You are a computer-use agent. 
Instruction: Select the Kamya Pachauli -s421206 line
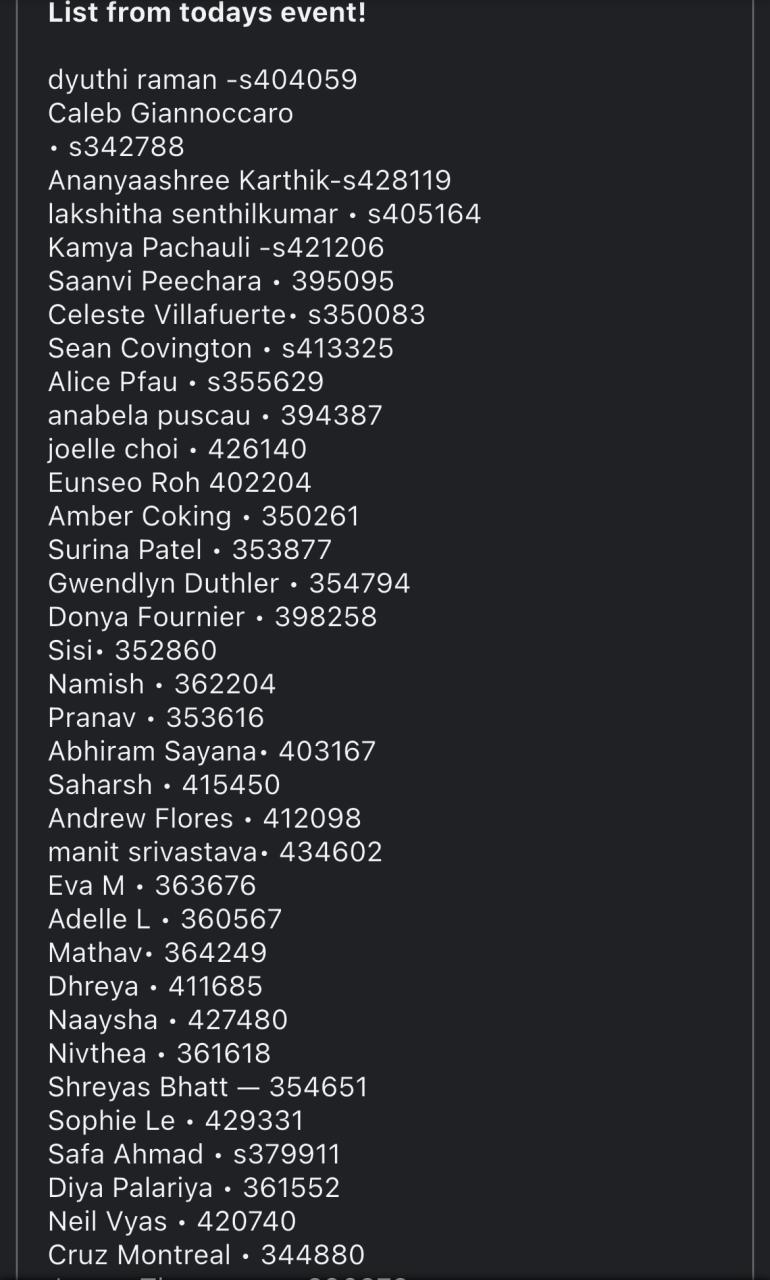click(x=216, y=247)
